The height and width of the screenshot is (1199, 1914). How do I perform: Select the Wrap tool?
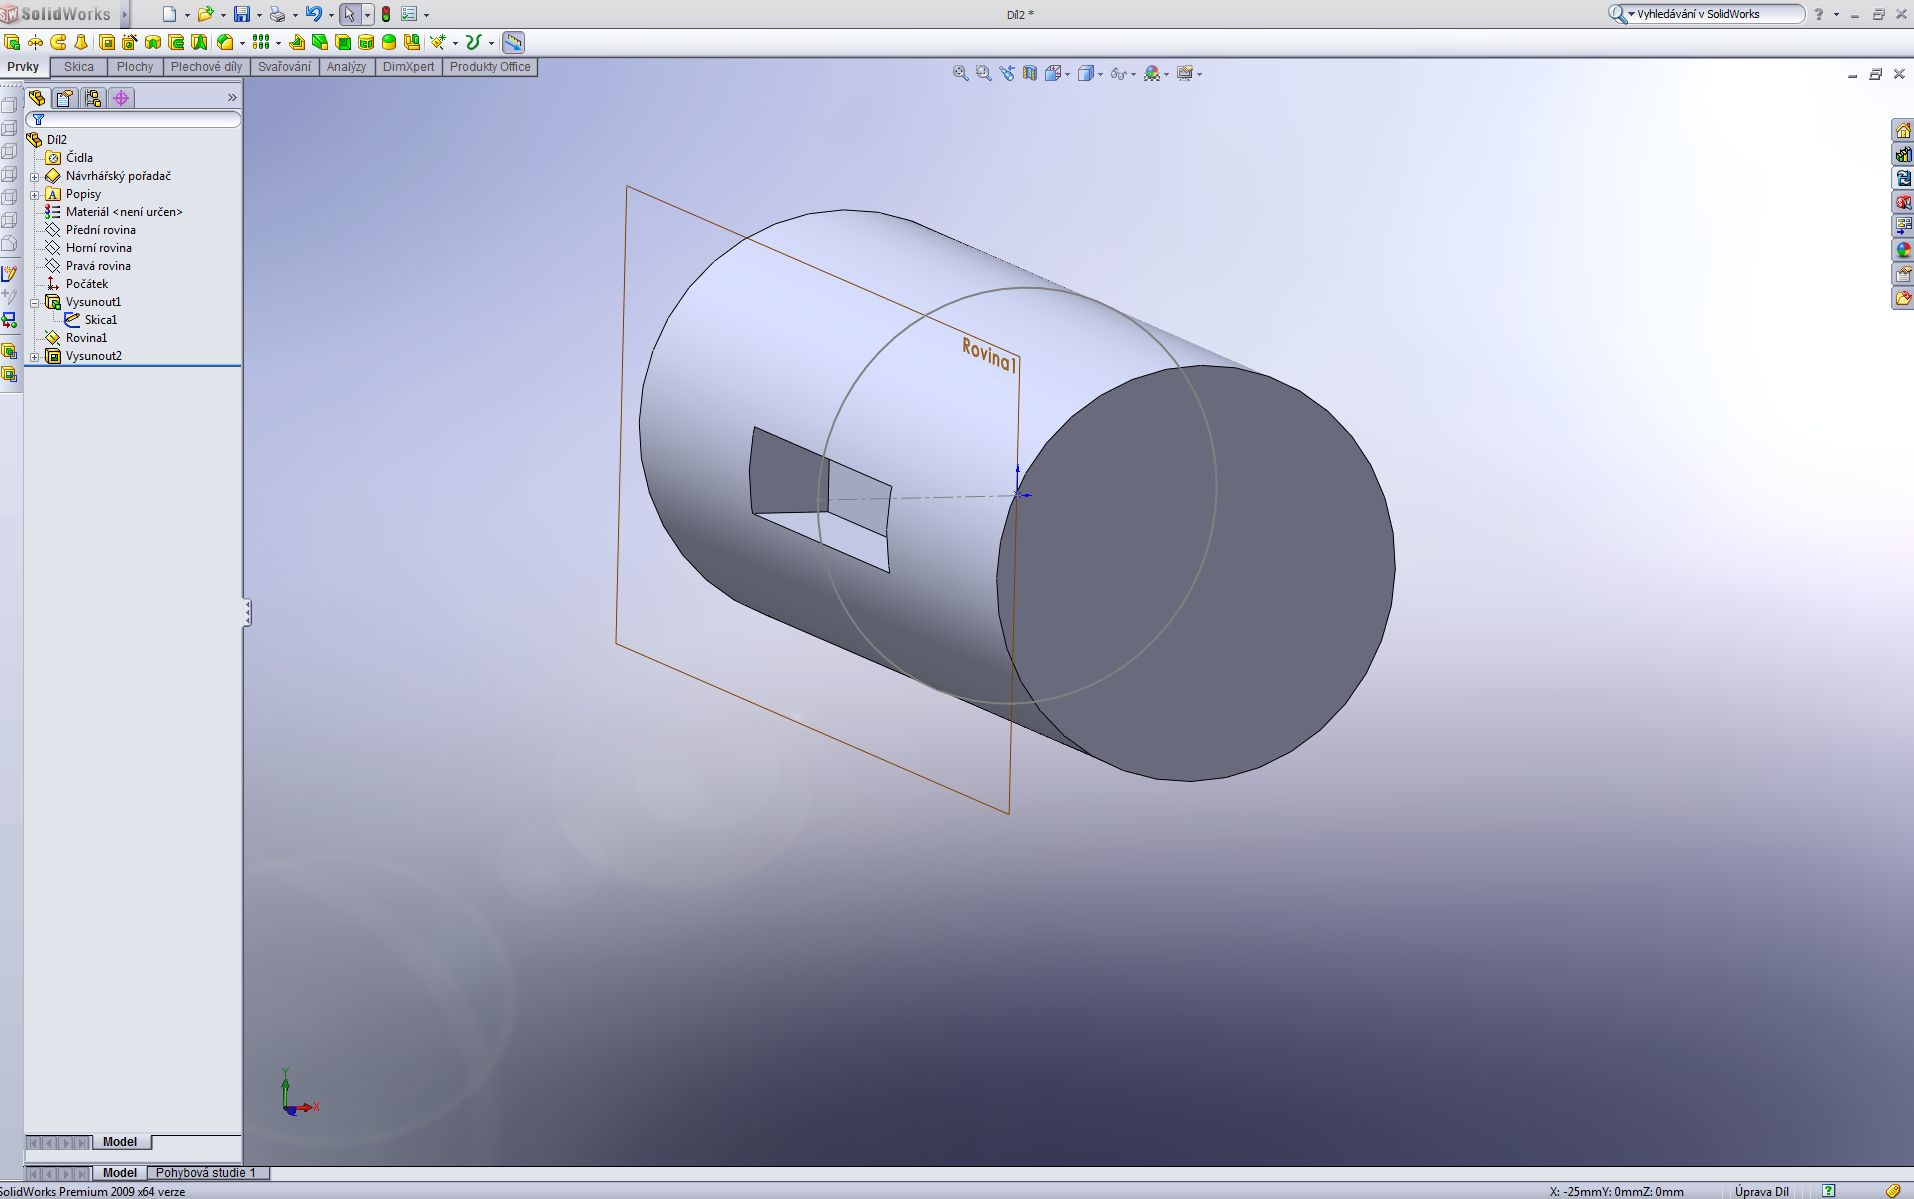(366, 42)
